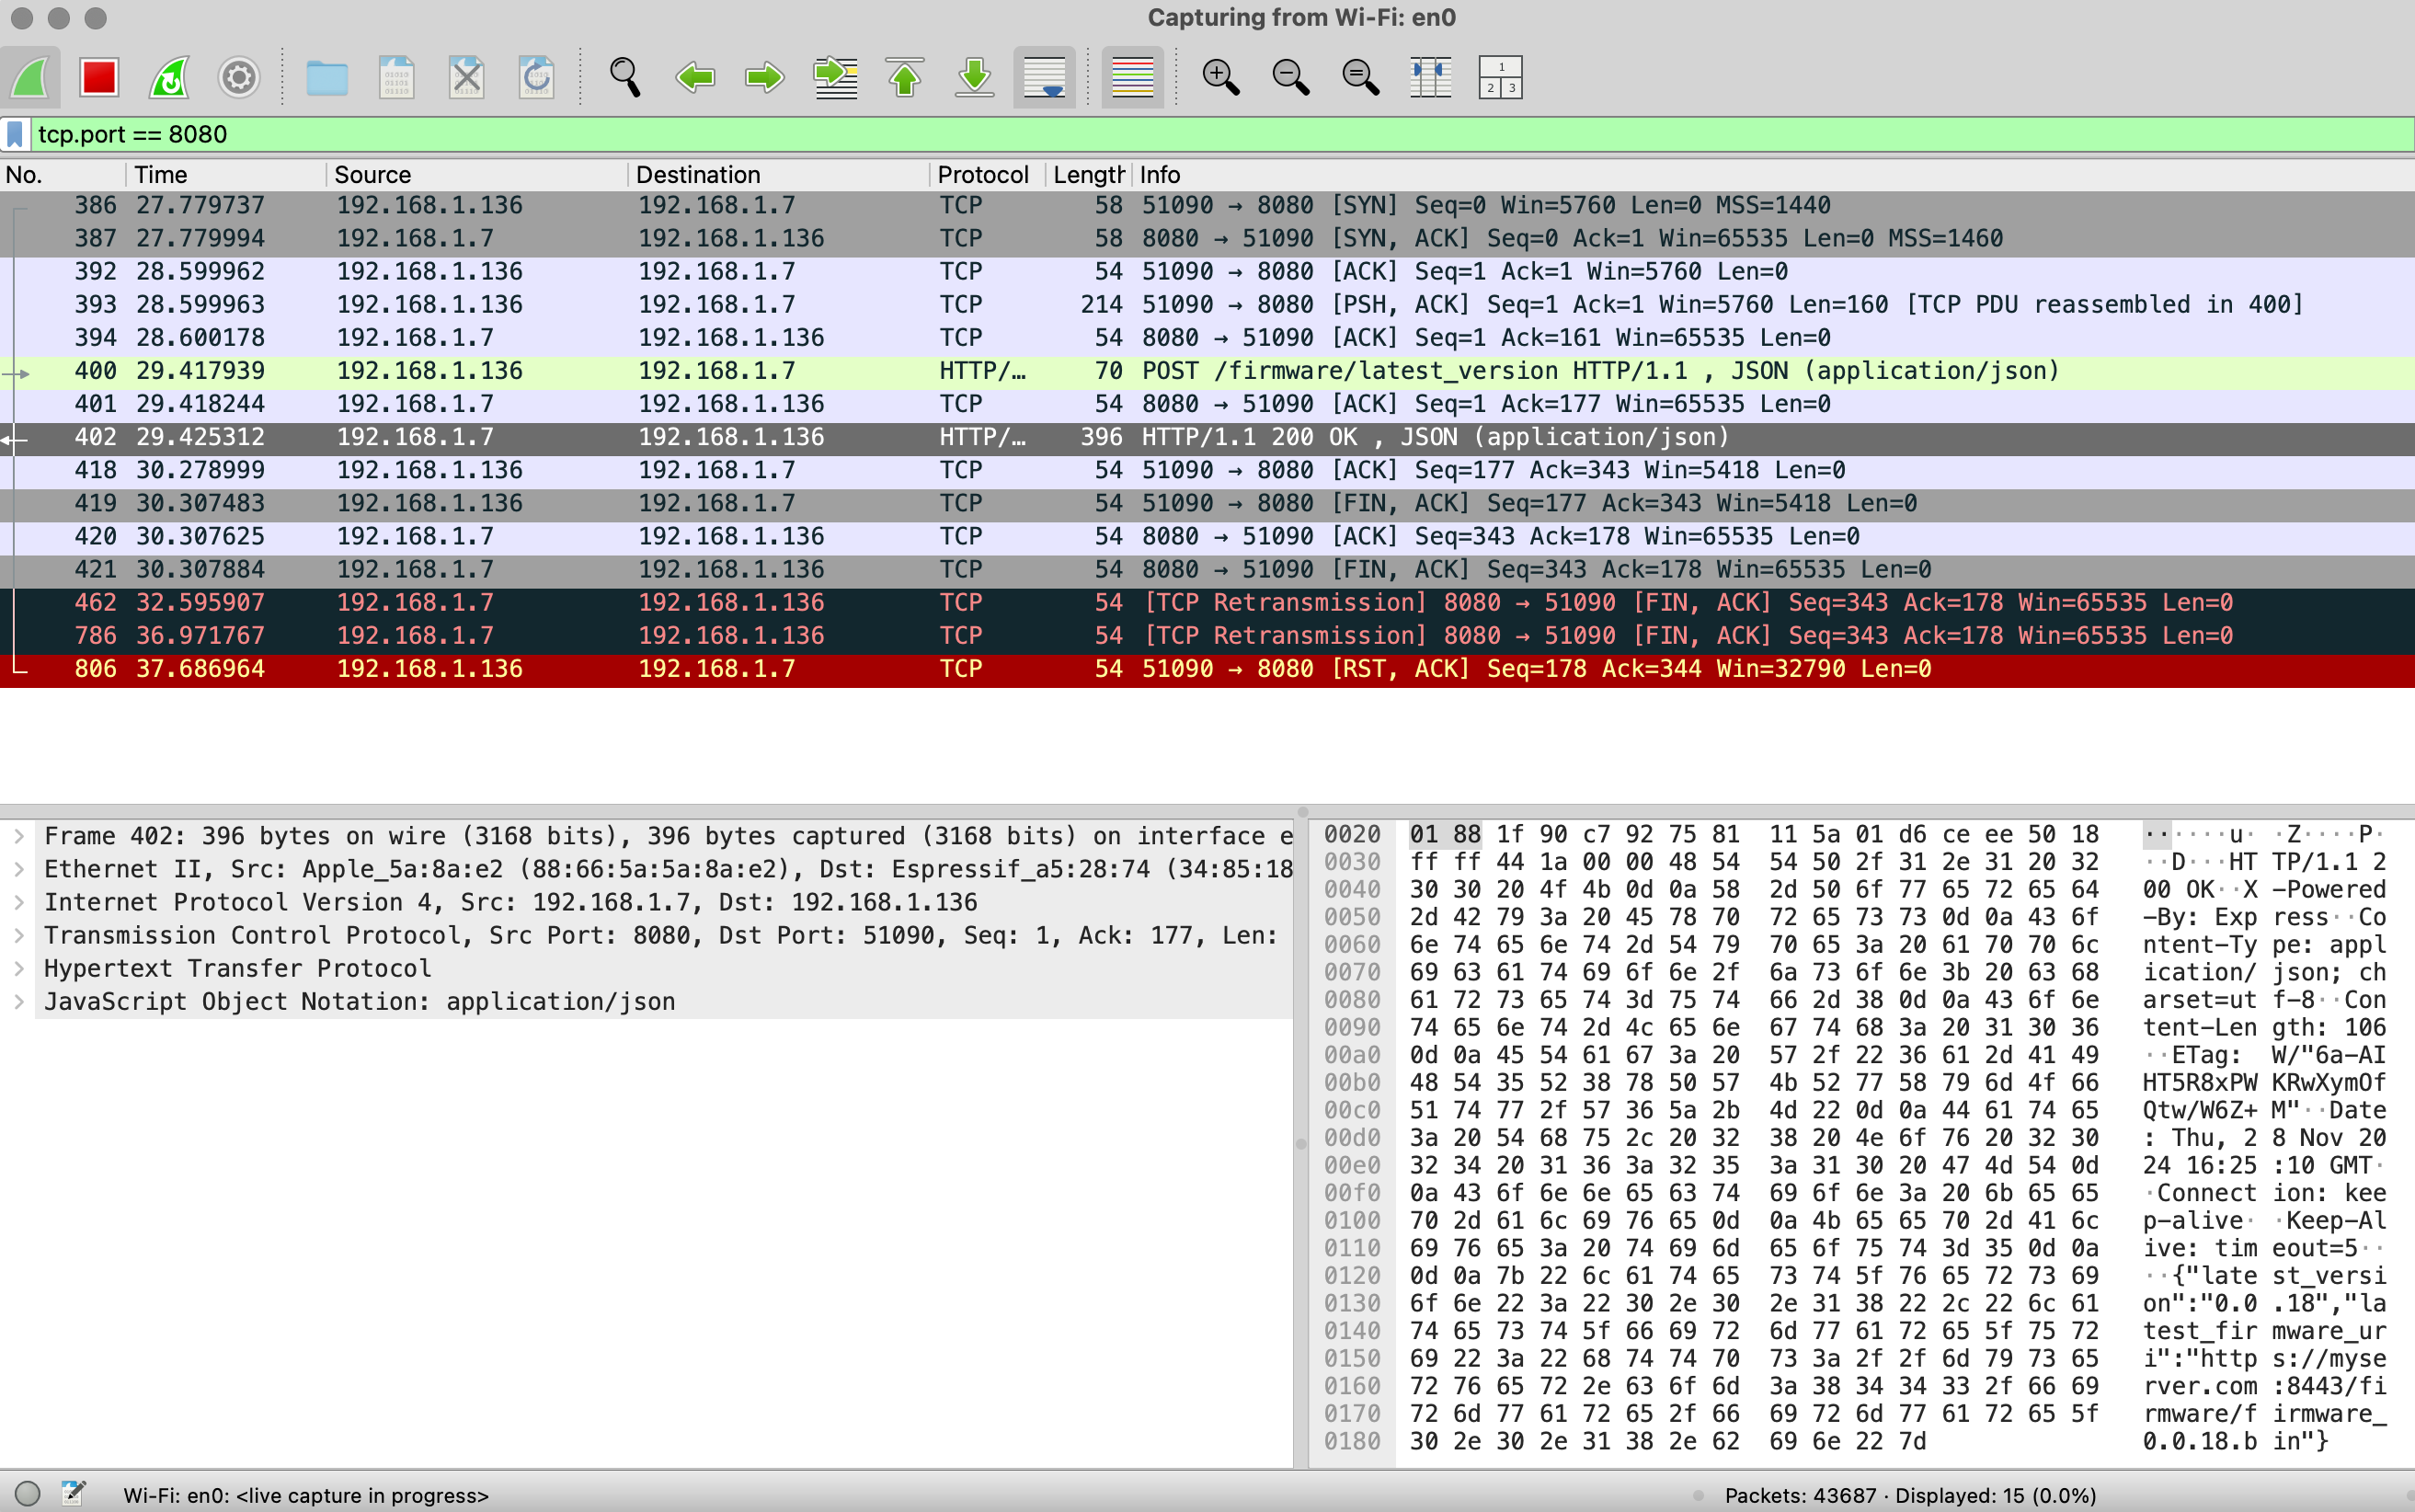Sort by the Destination column header
2415x1512 pixels.
(779, 175)
